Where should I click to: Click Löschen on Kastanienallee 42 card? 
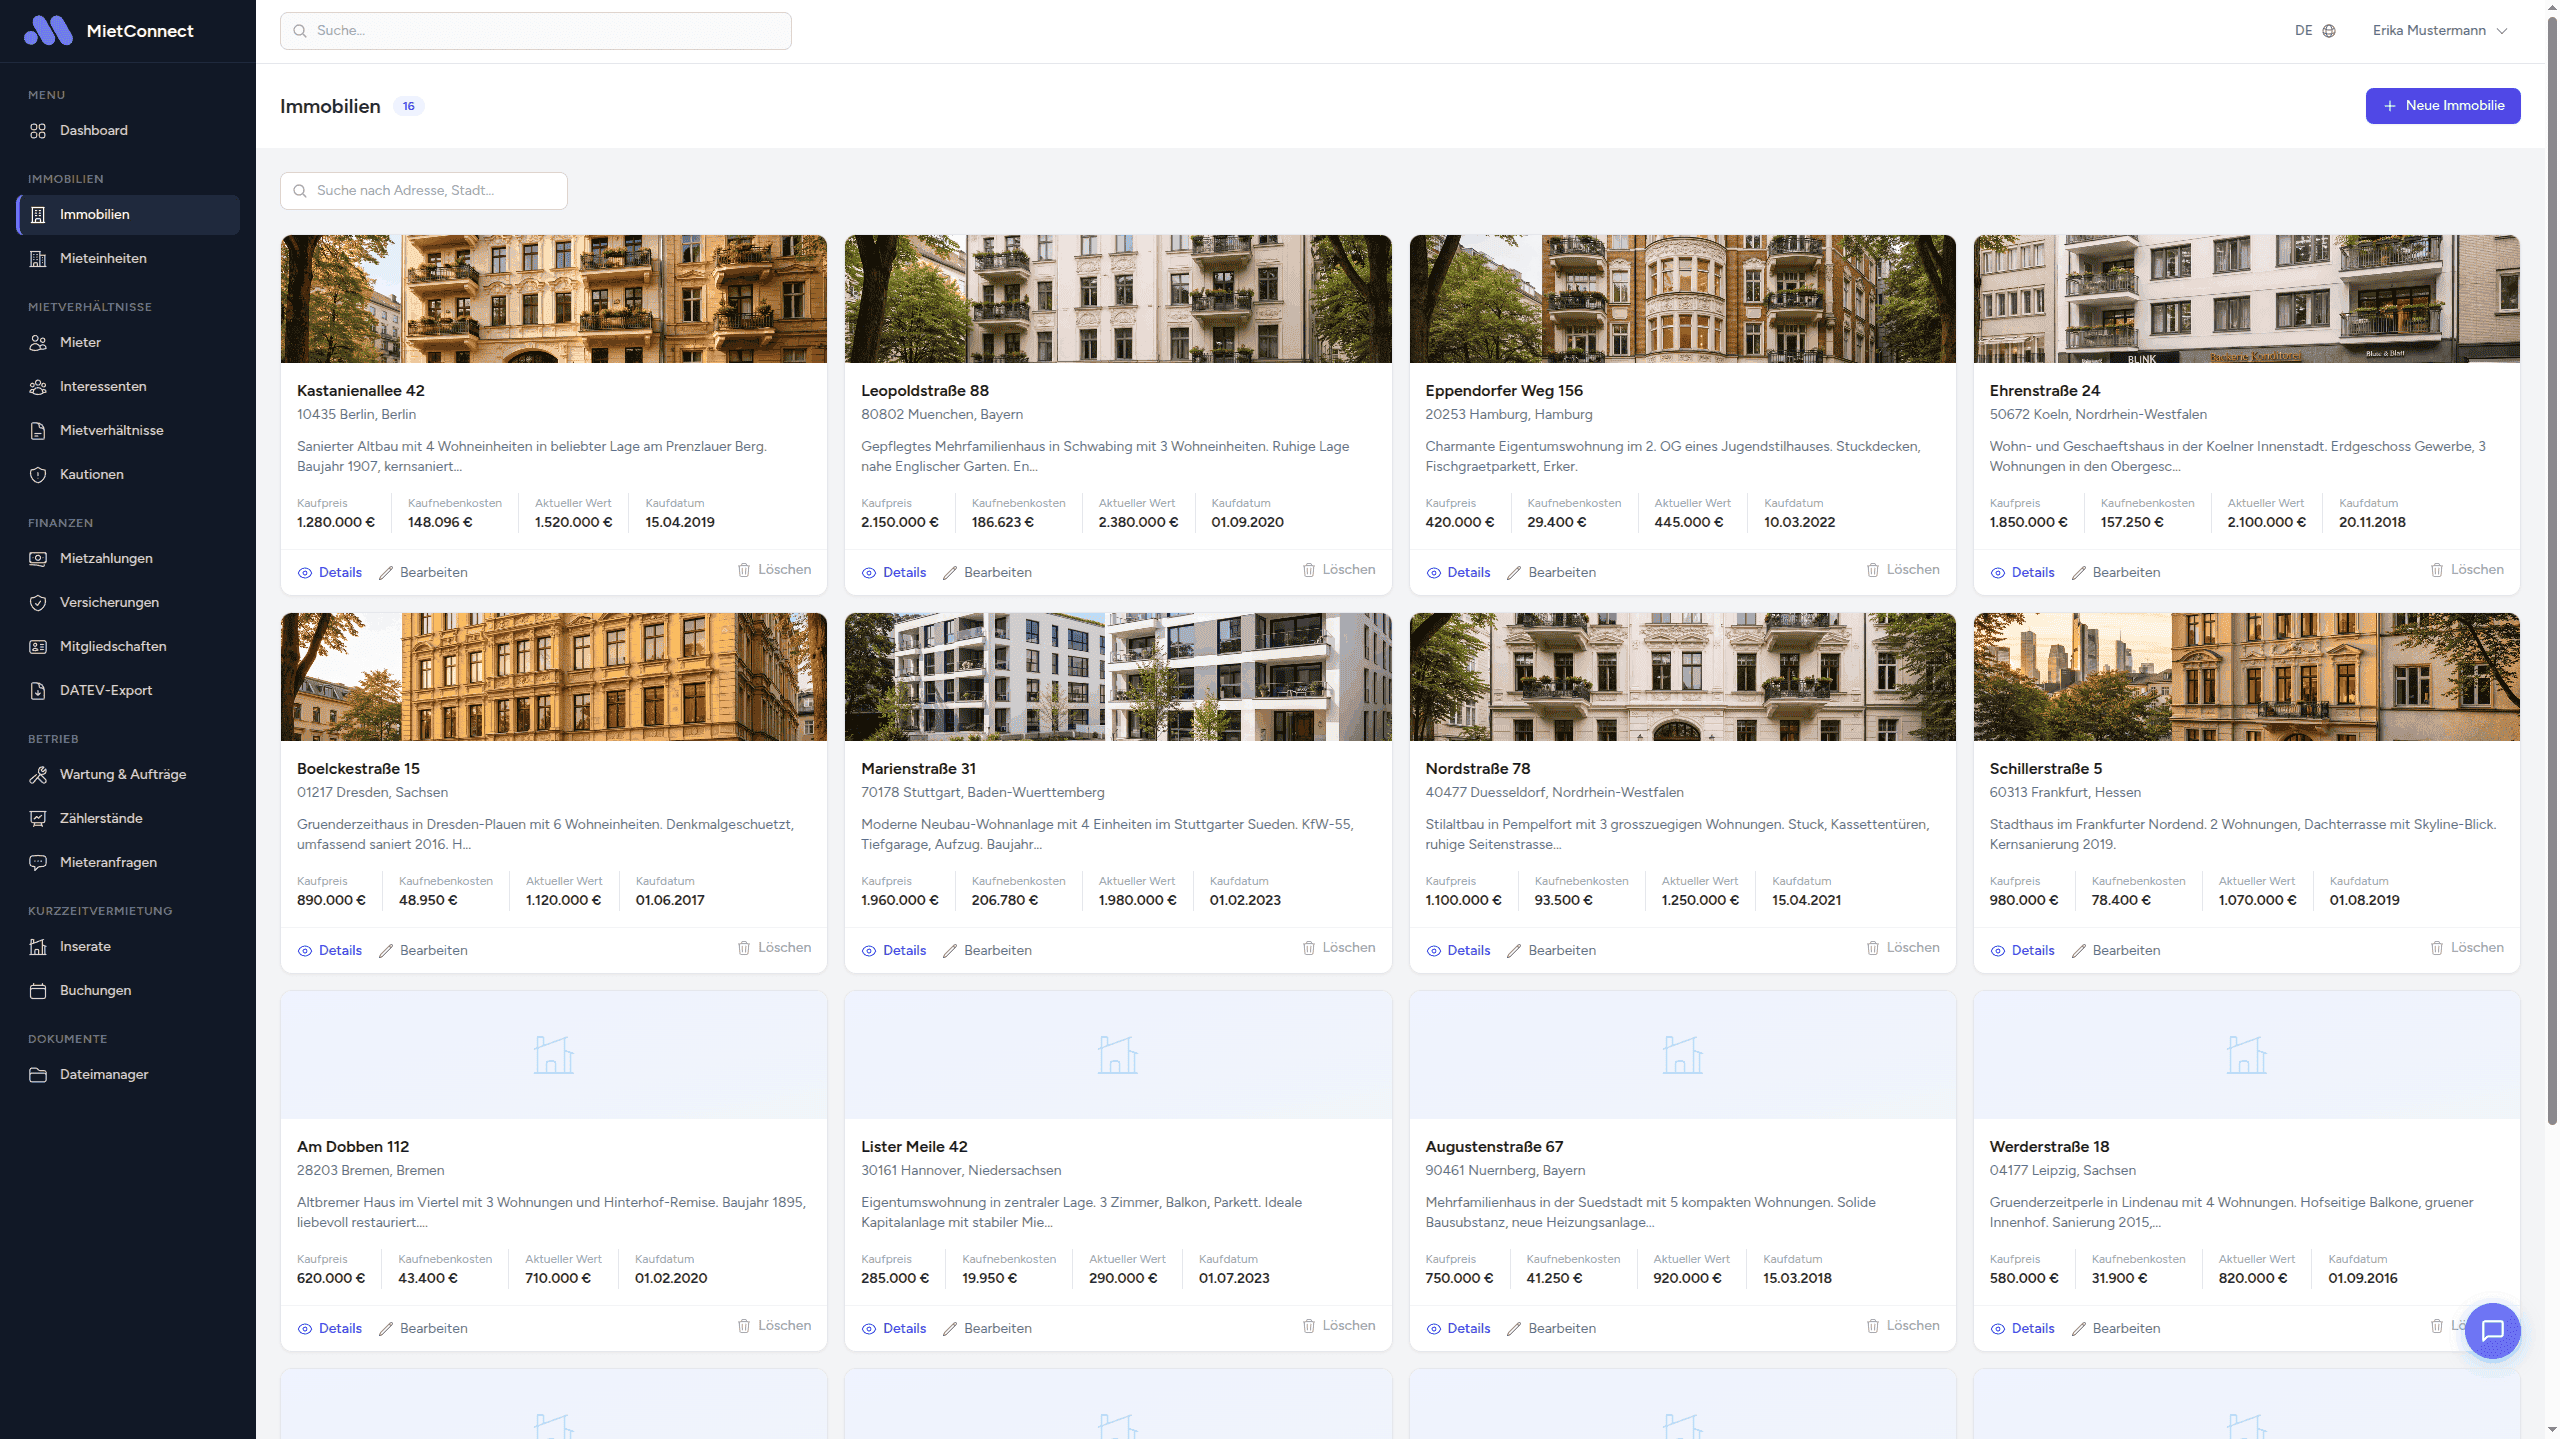(774, 570)
